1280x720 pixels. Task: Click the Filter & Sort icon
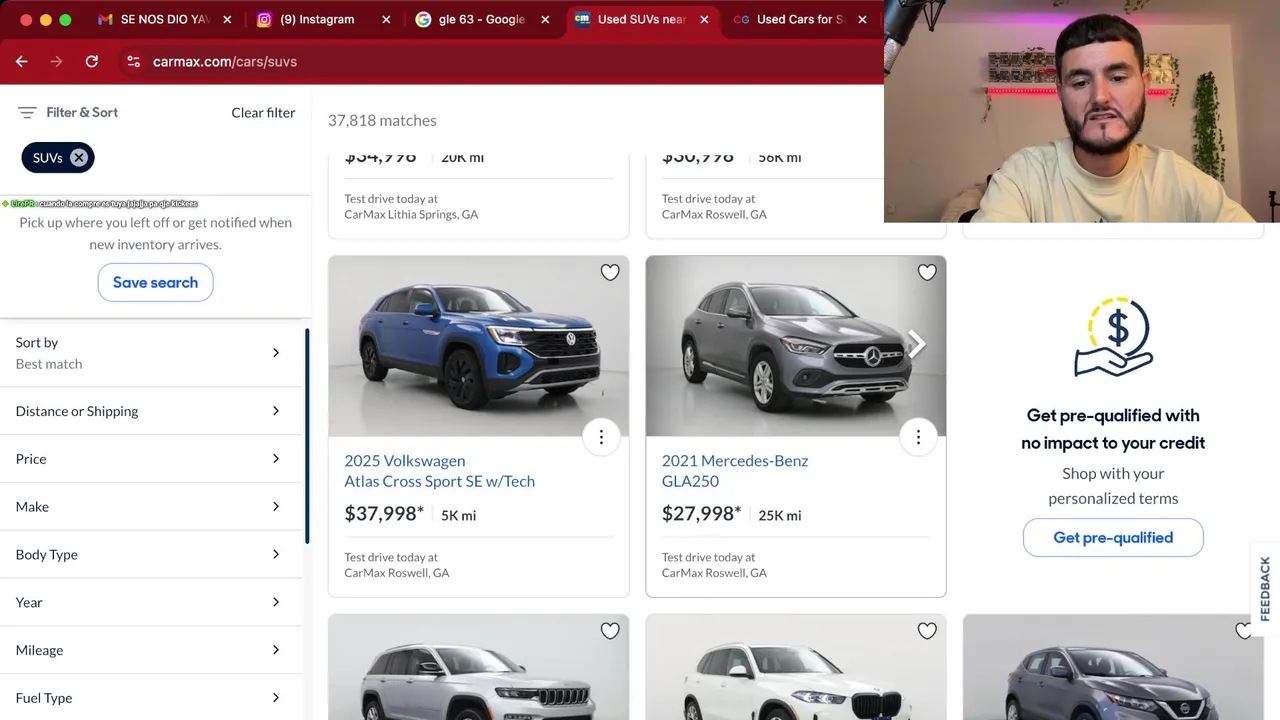pyautogui.click(x=27, y=113)
